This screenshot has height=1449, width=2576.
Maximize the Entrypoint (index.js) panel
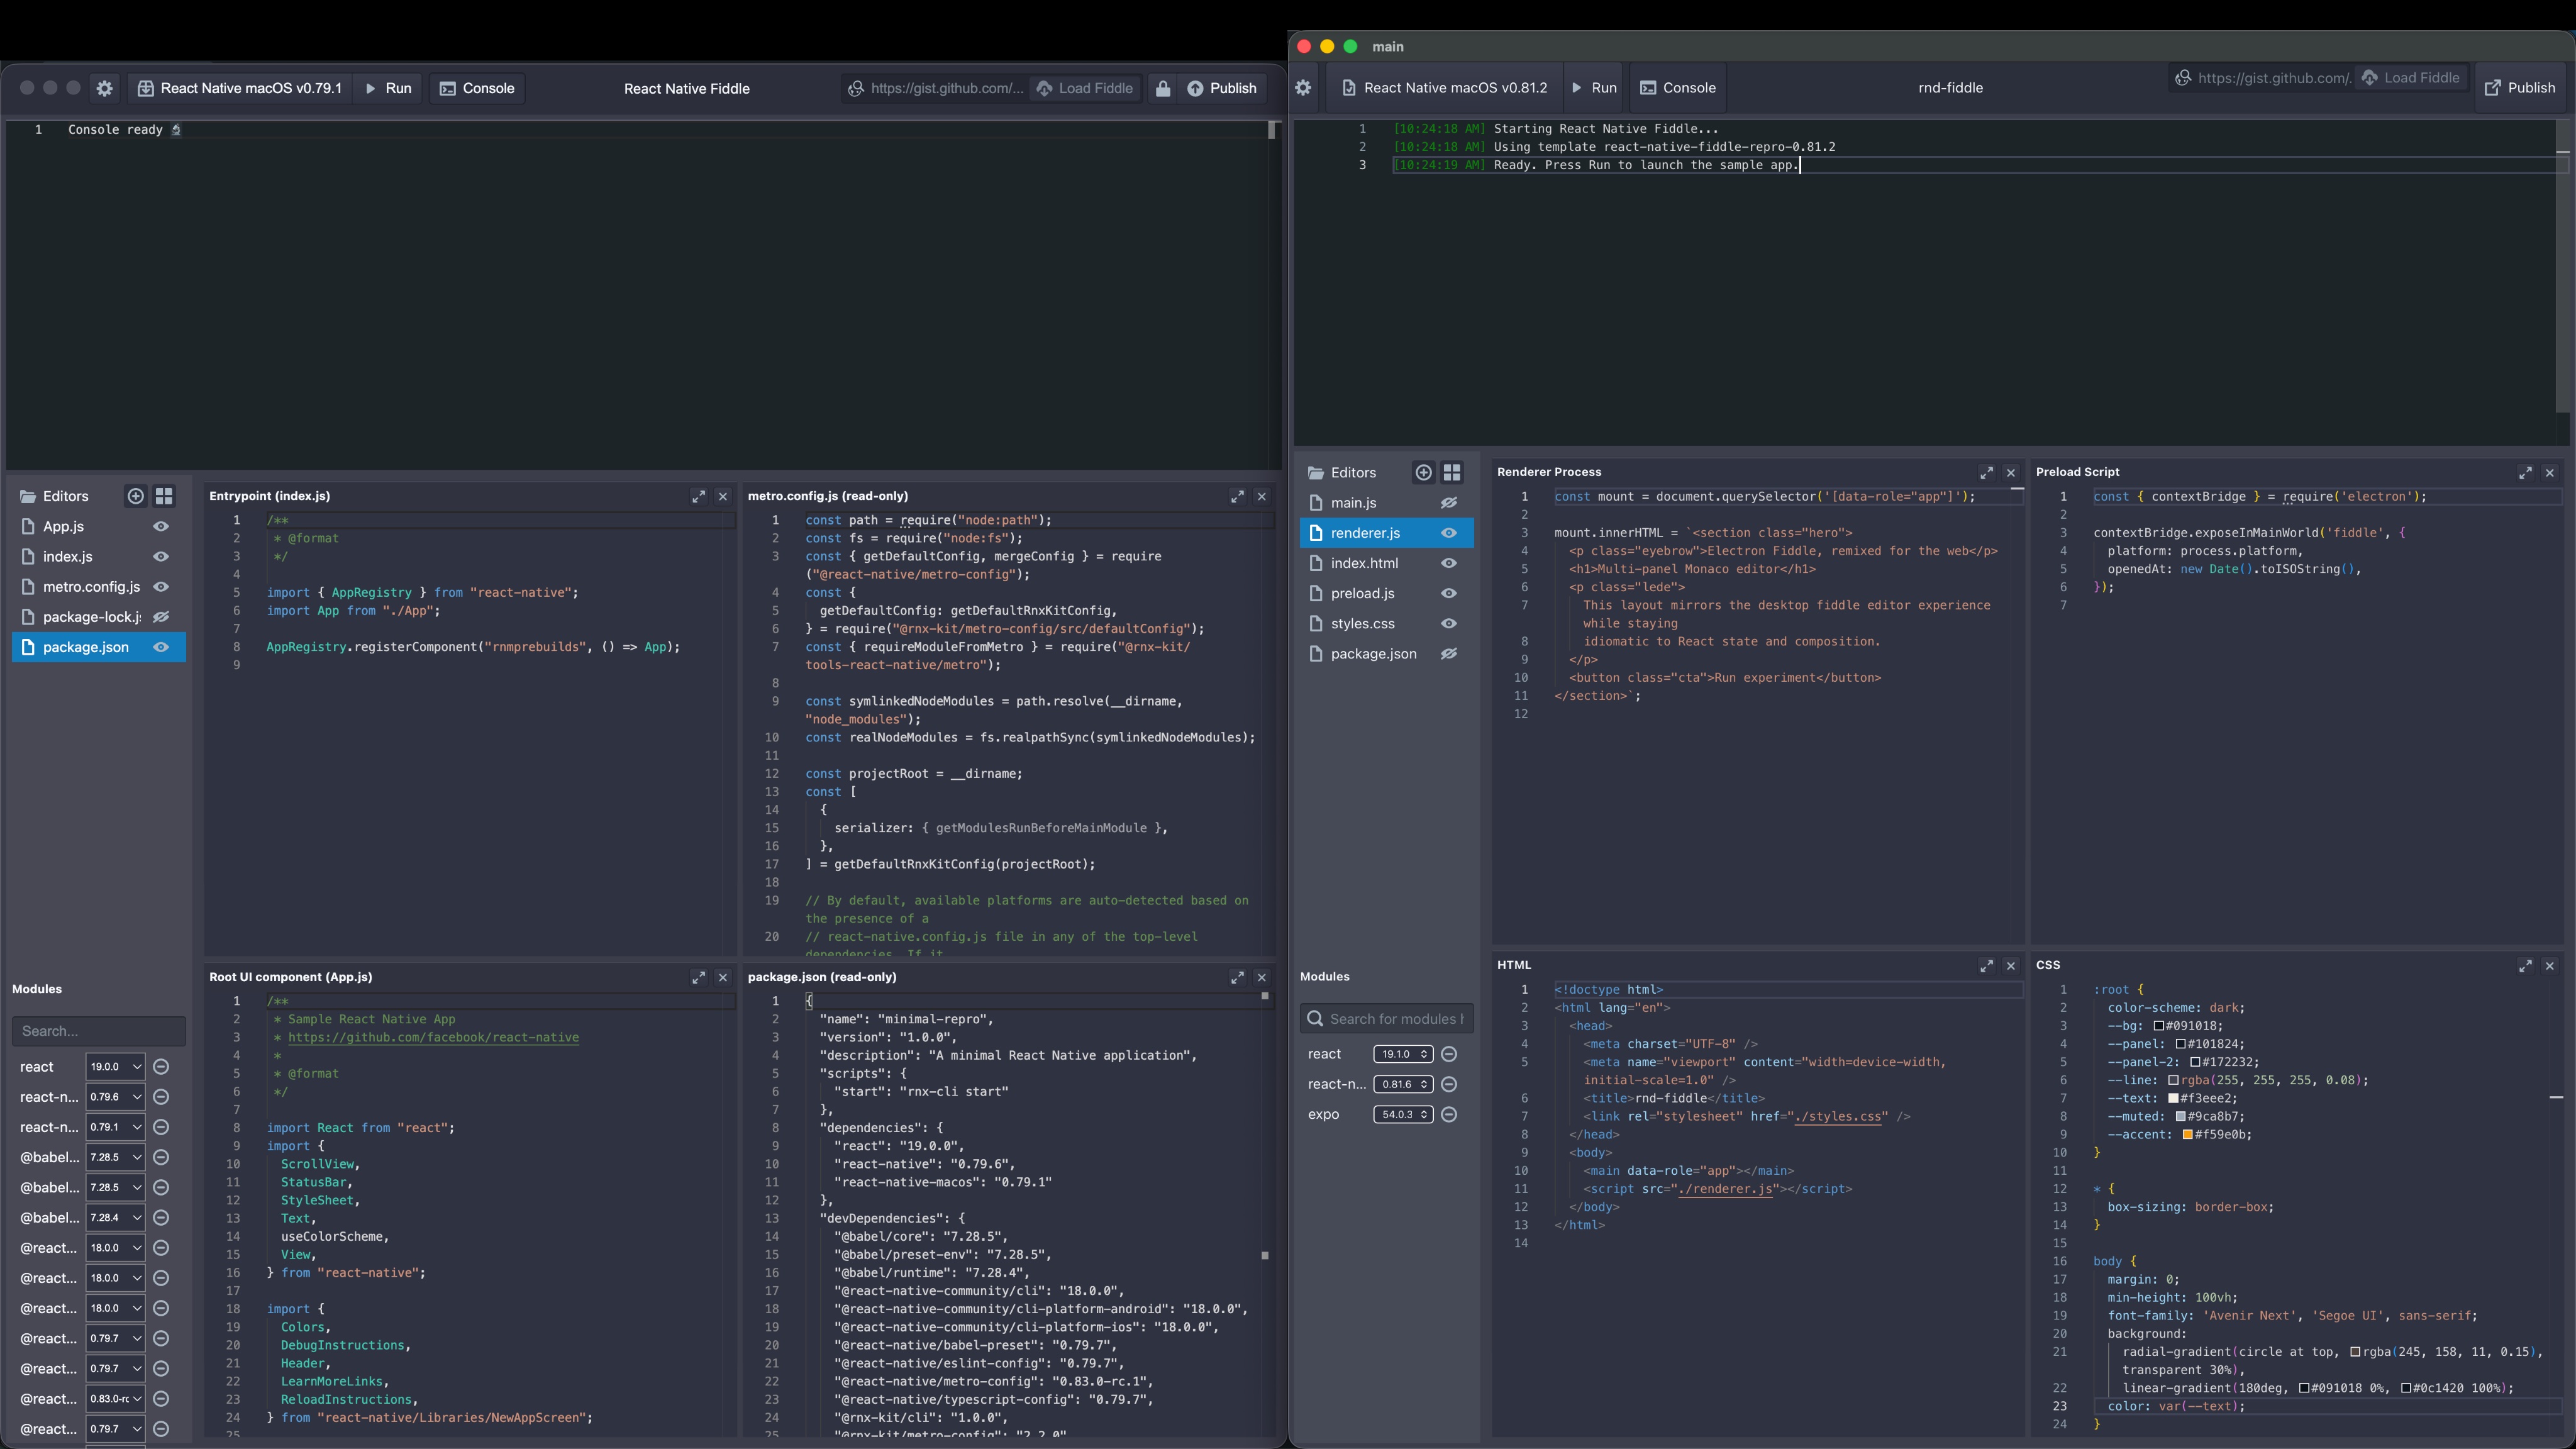click(698, 496)
